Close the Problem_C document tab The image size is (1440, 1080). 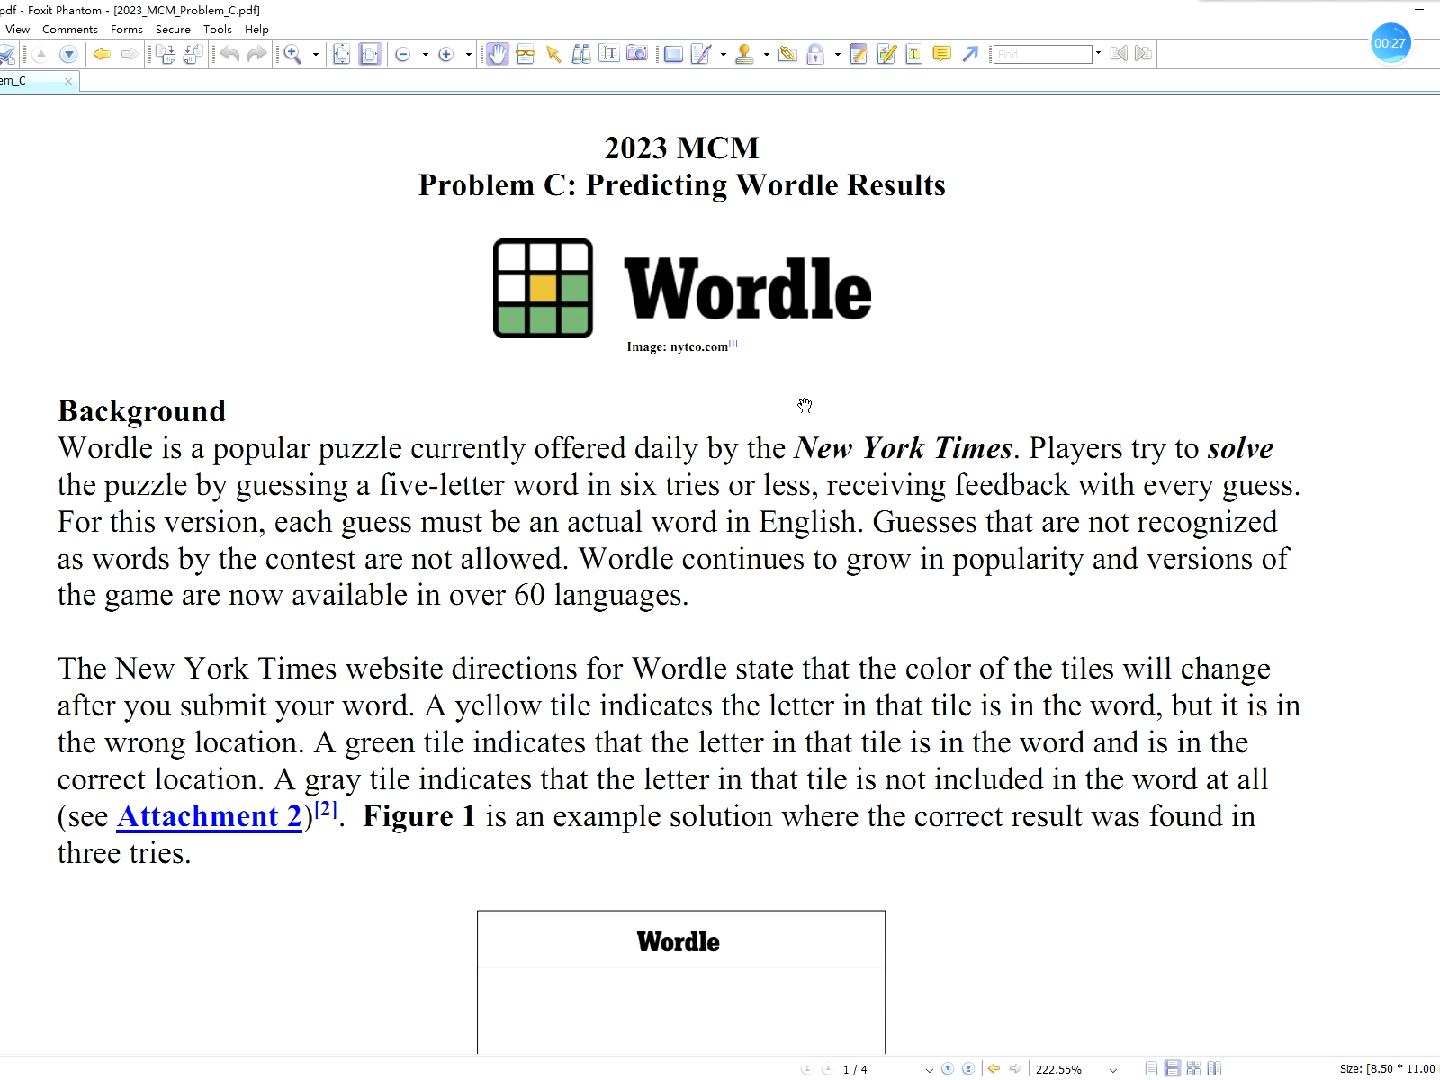[x=68, y=81]
